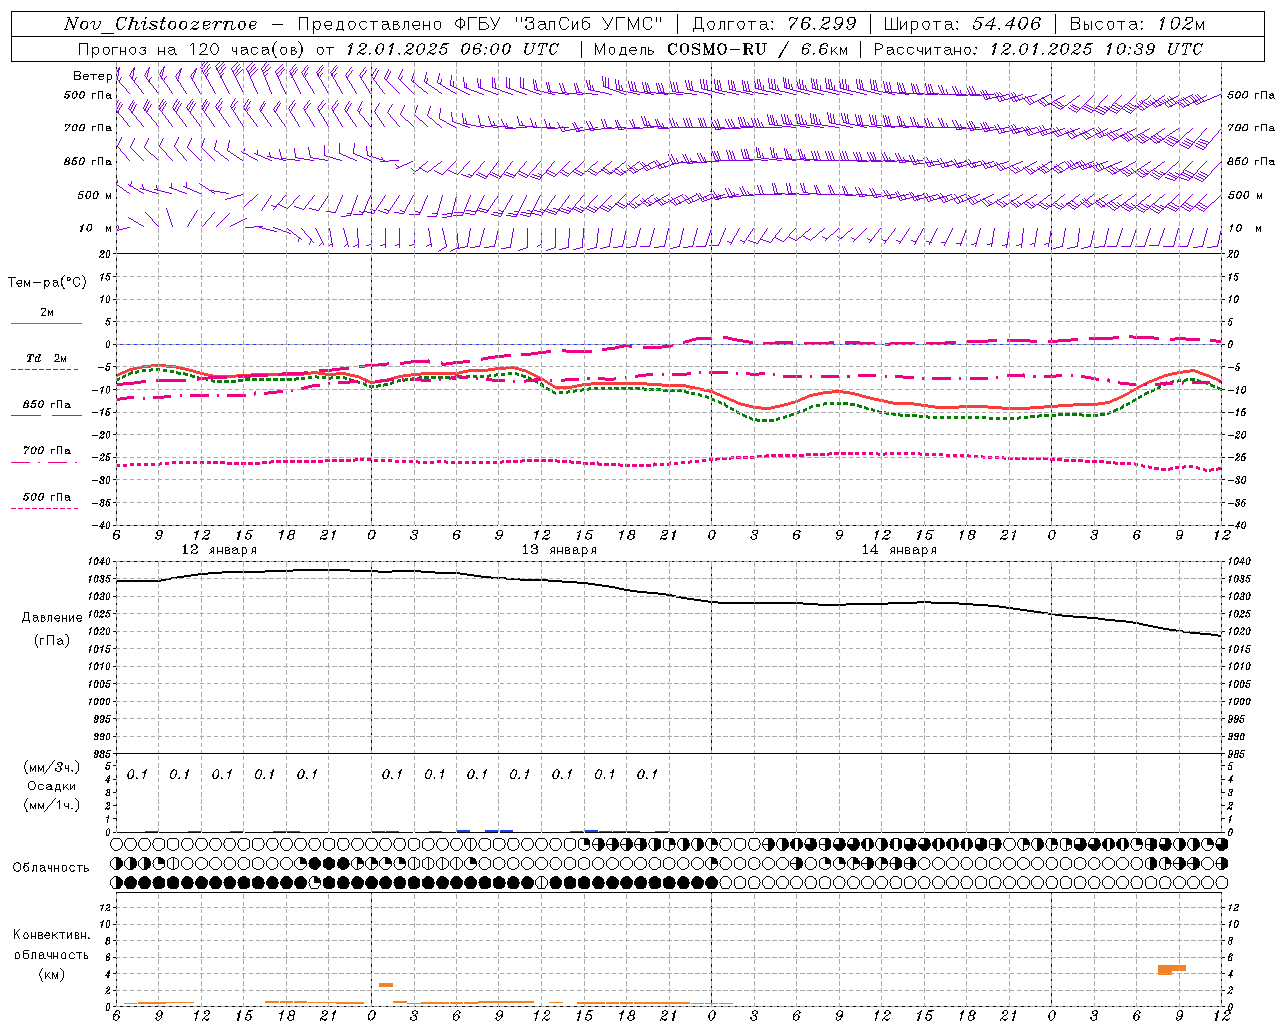Click the 'Ветер' wind panel label
1280x1024 pixels.
coord(92,76)
